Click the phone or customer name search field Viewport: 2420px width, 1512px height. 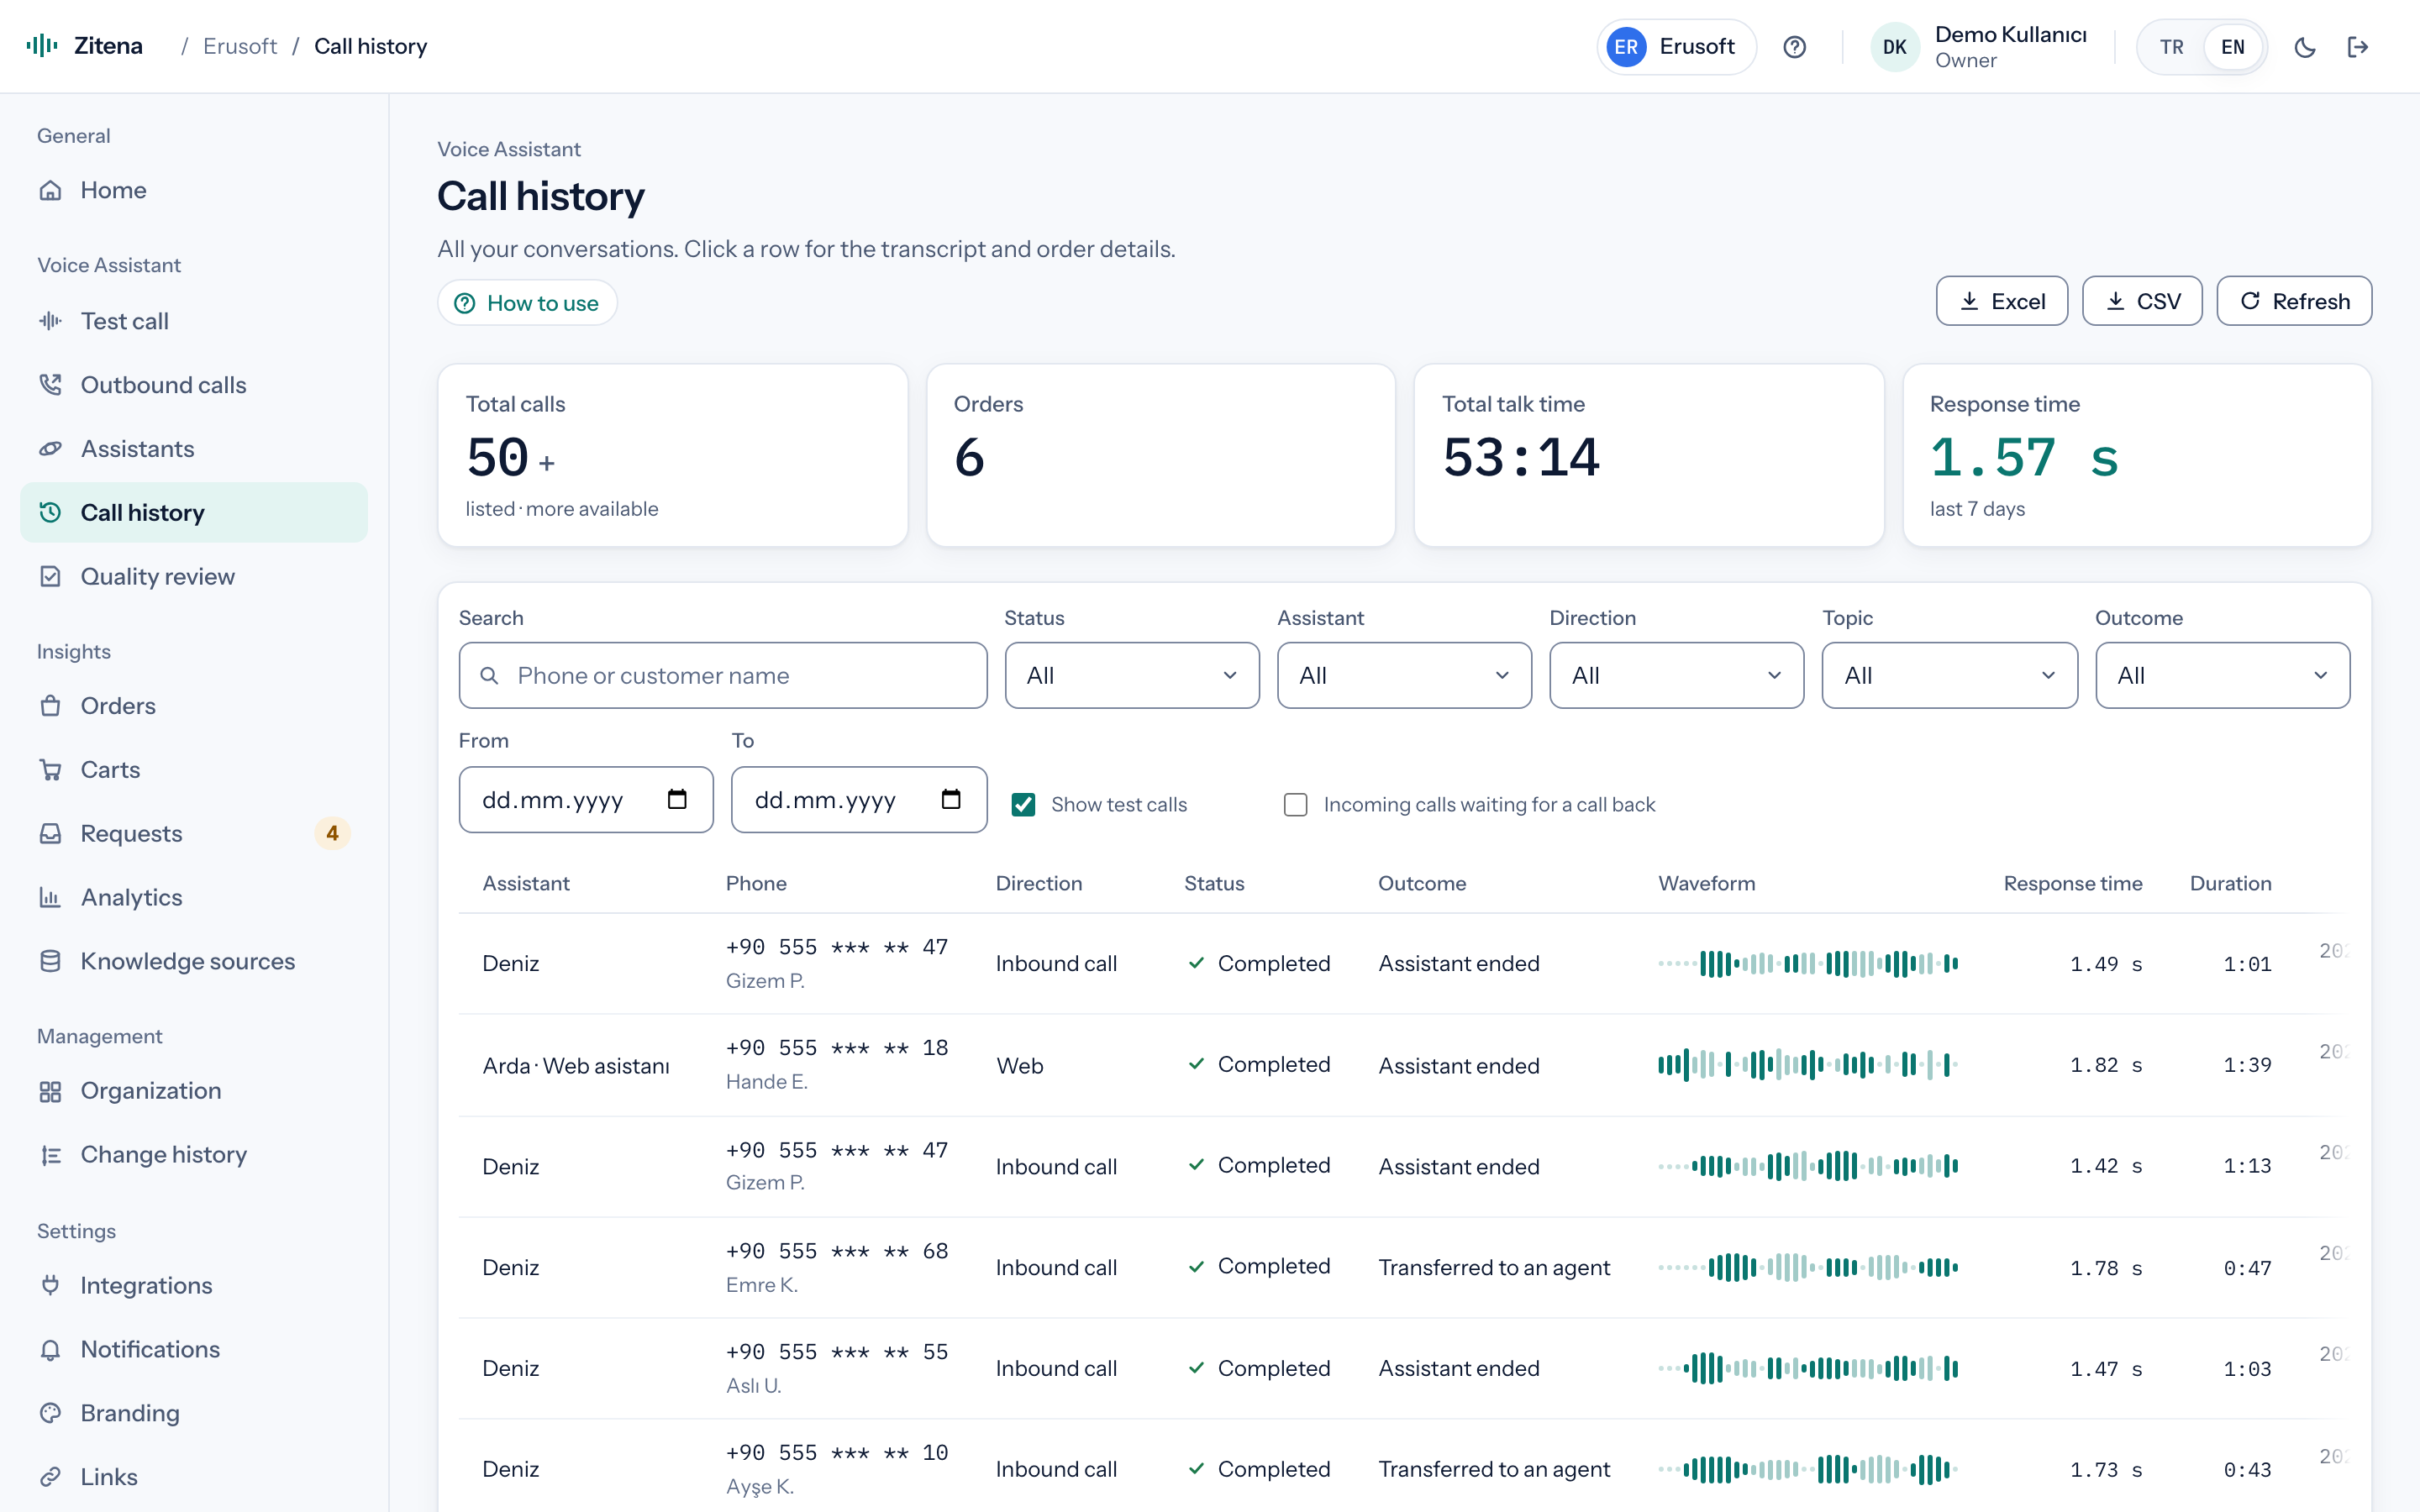(723, 676)
